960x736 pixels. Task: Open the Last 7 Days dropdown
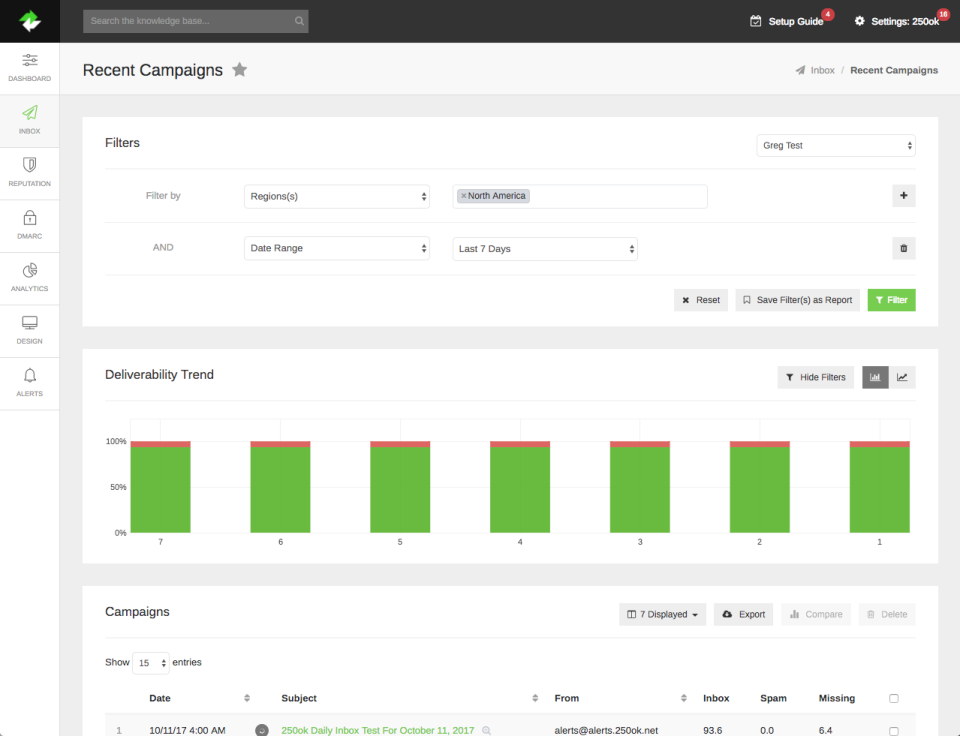pos(545,249)
